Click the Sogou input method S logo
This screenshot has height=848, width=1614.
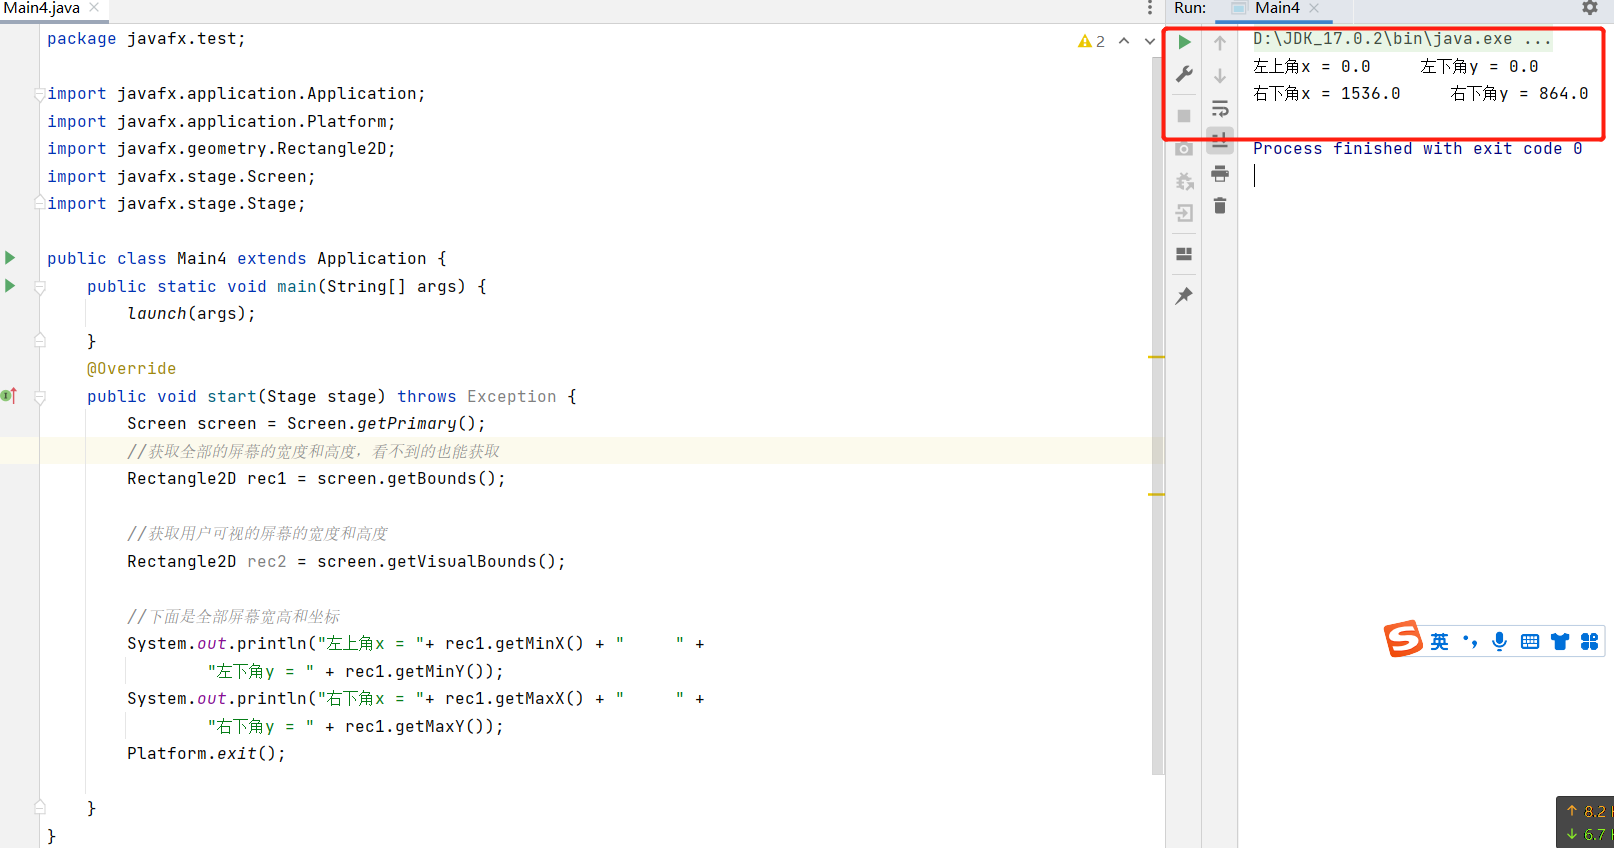click(x=1403, y=639)
